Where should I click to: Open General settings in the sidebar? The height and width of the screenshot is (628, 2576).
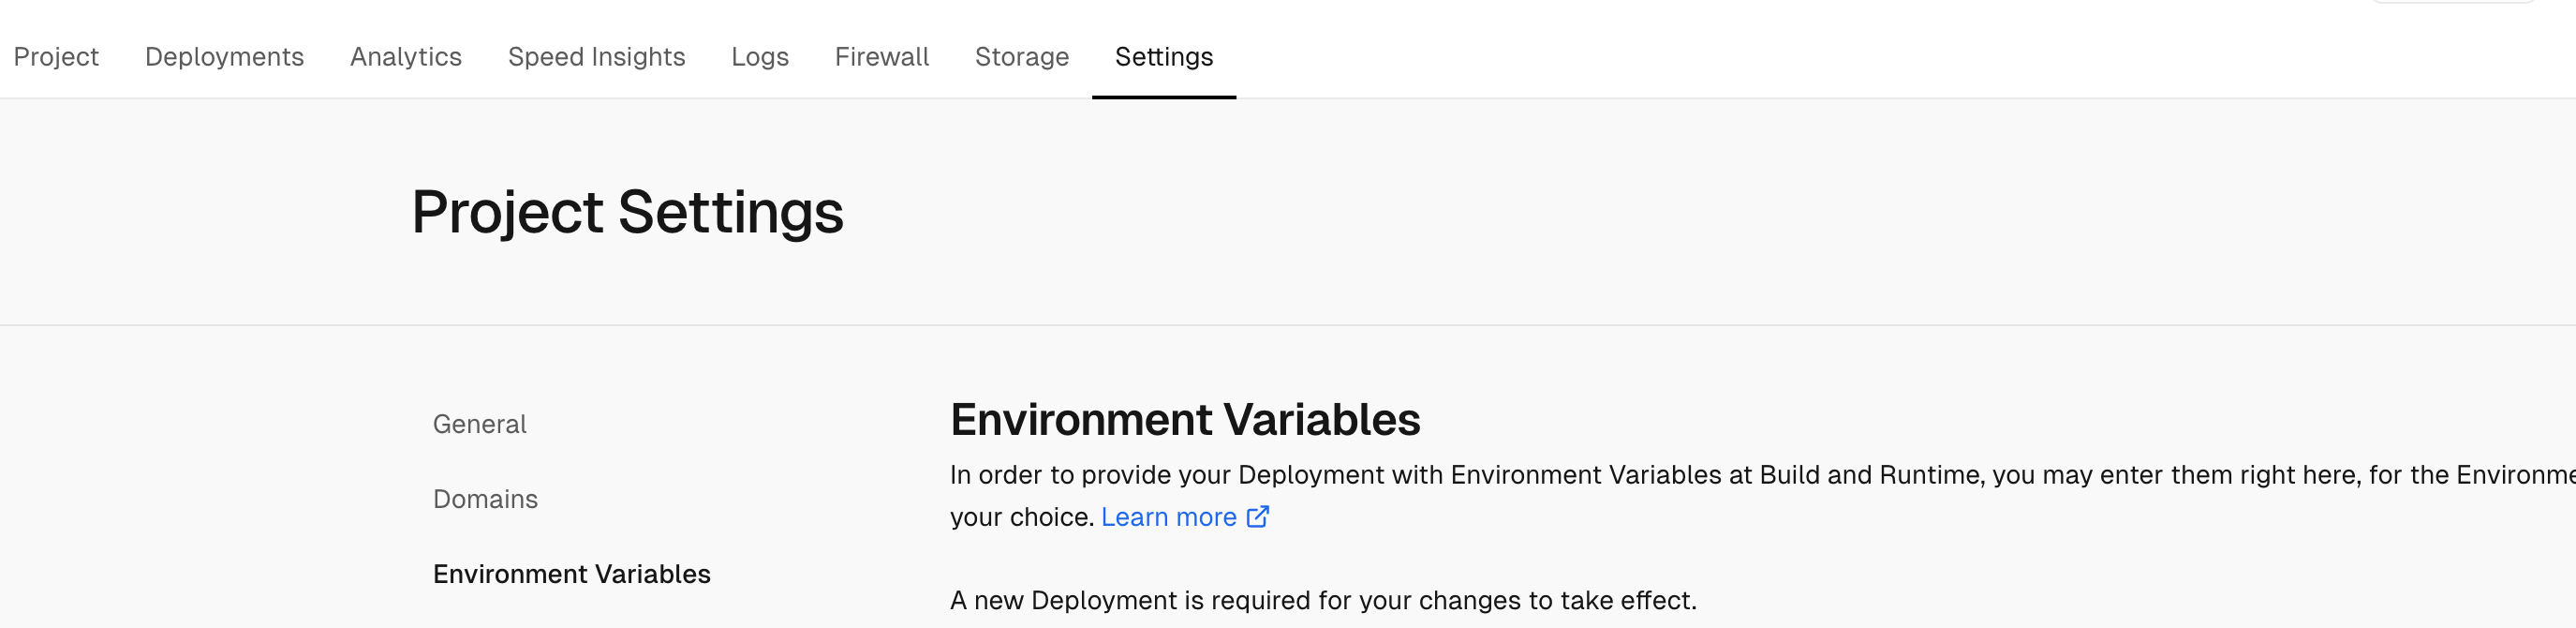(480, 424)
